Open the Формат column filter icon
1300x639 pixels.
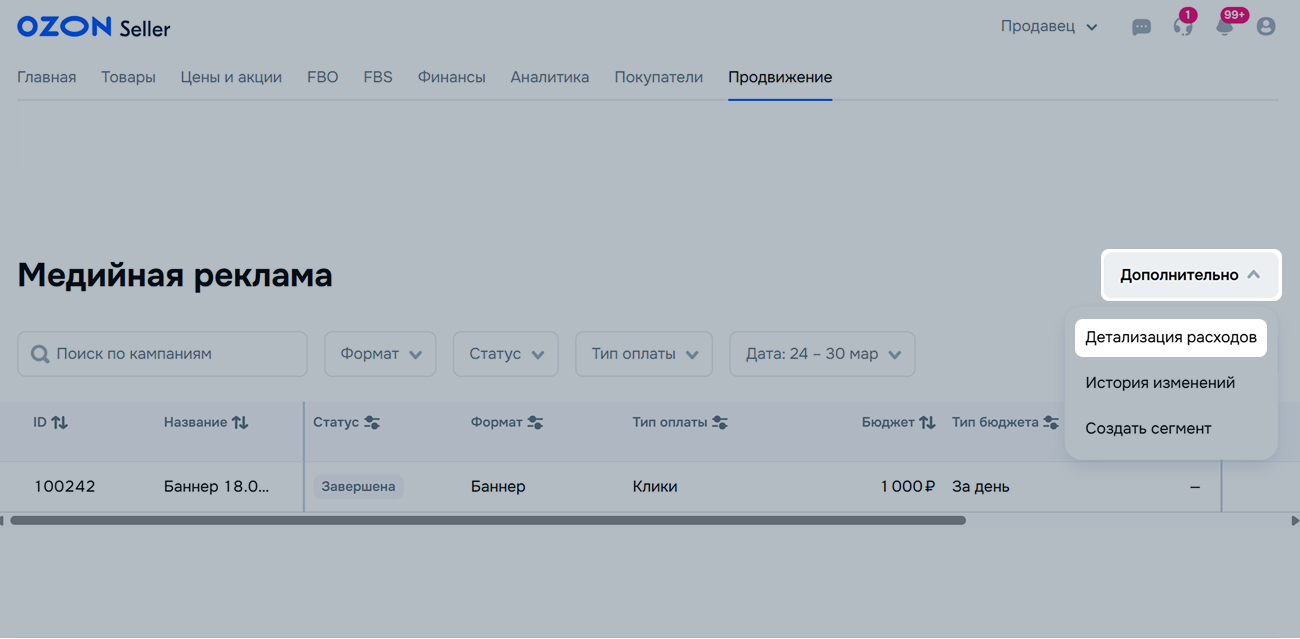coord(535,423)
